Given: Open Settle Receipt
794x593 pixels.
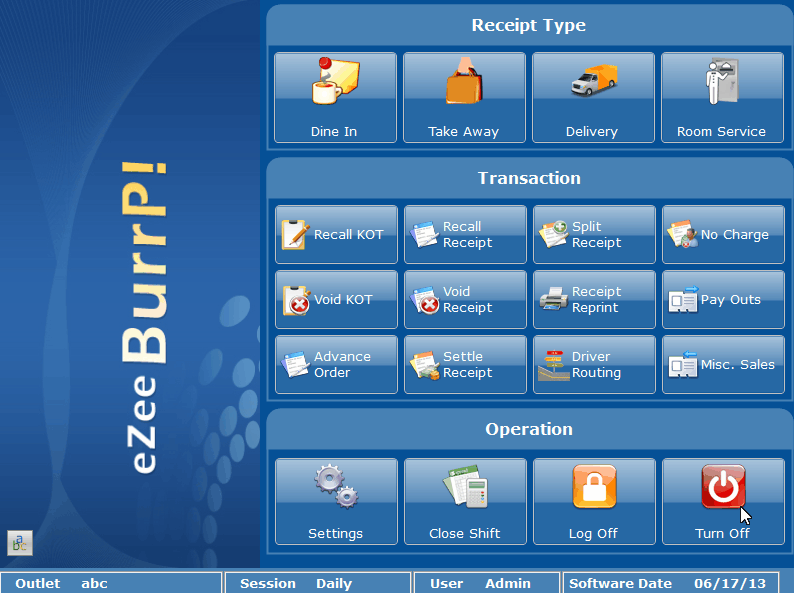Looking at the screenshot, I should click(464, 365).
